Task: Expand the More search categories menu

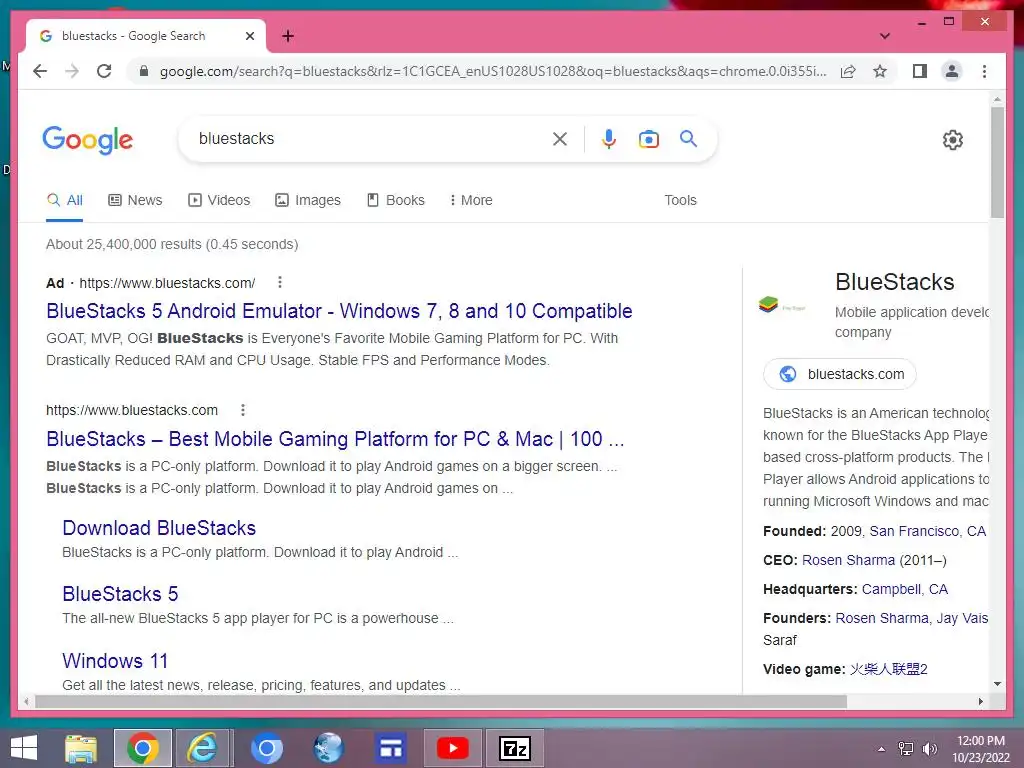Action: point(471,200)
